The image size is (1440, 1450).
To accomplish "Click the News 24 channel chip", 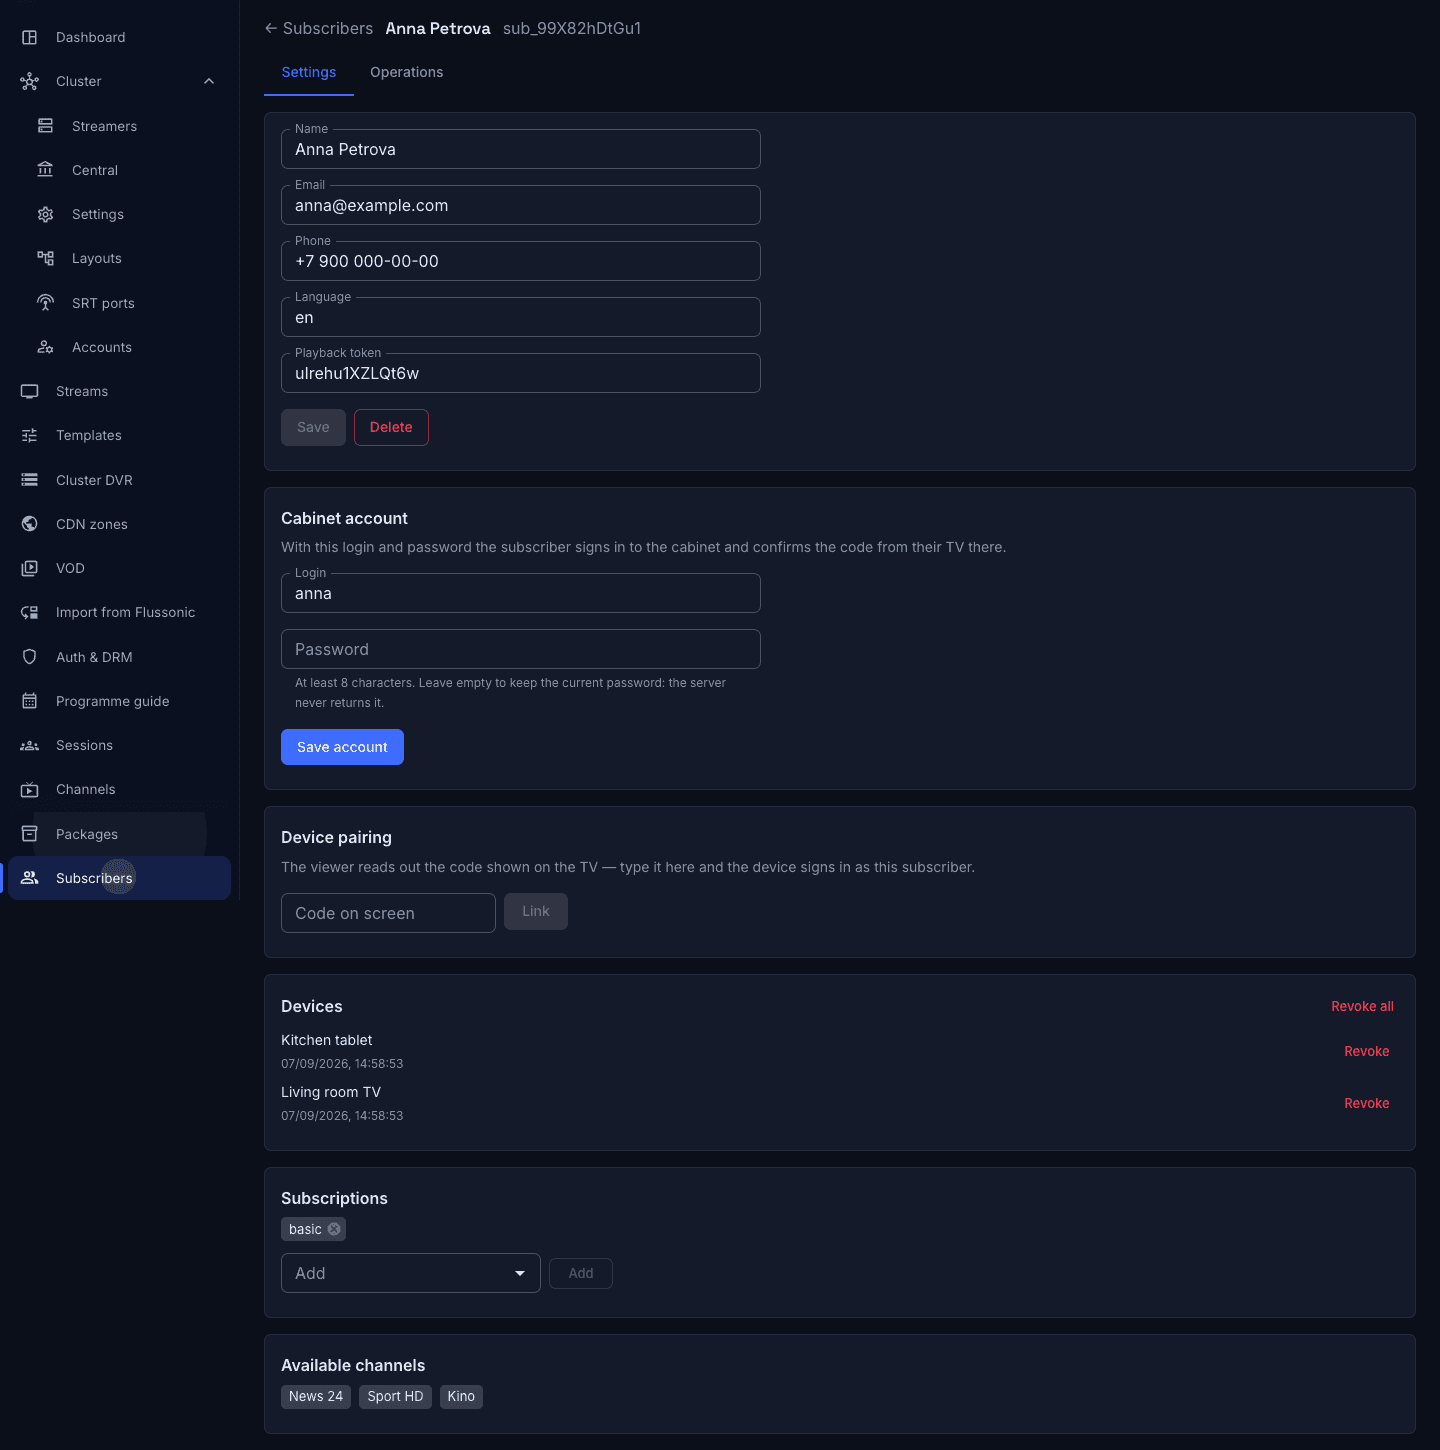I will point(316,1396).
